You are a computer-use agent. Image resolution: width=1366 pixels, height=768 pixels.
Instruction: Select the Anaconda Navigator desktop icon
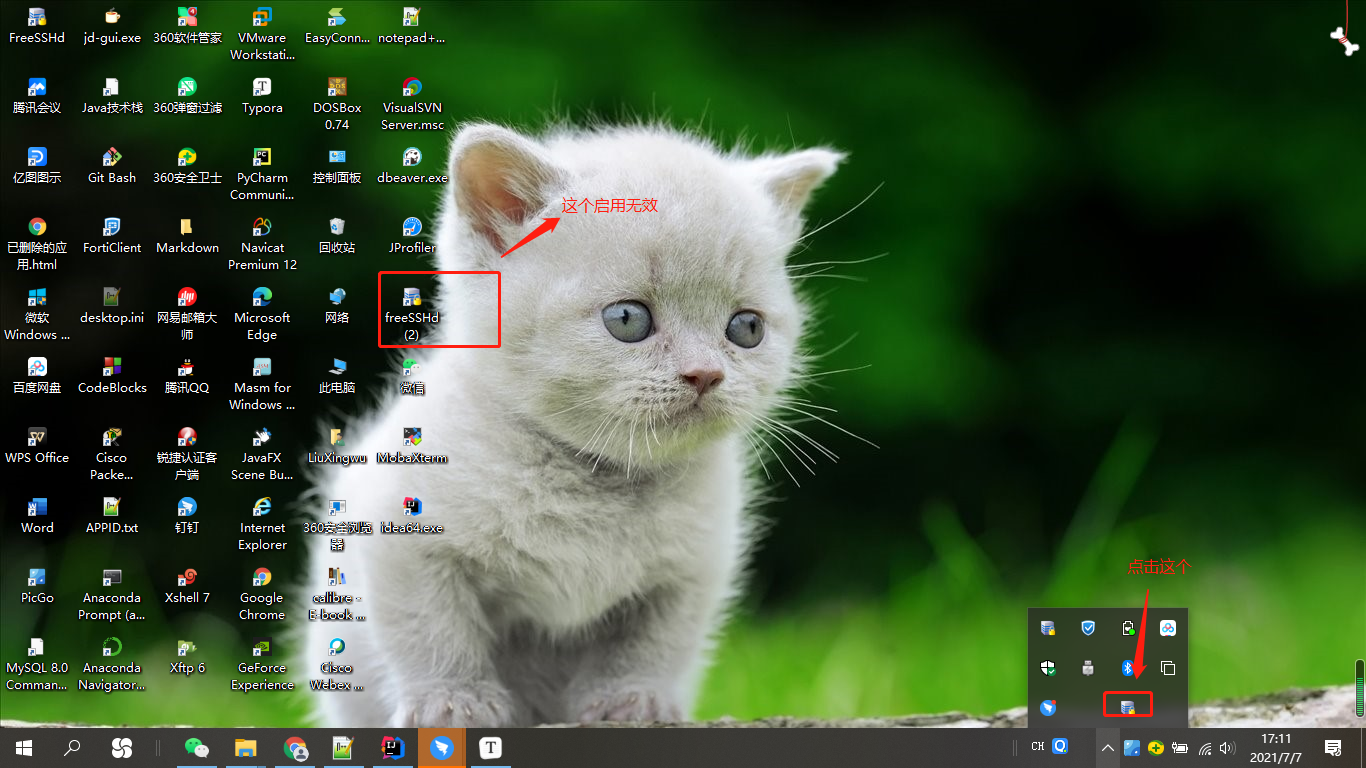[x=112, y=664]
